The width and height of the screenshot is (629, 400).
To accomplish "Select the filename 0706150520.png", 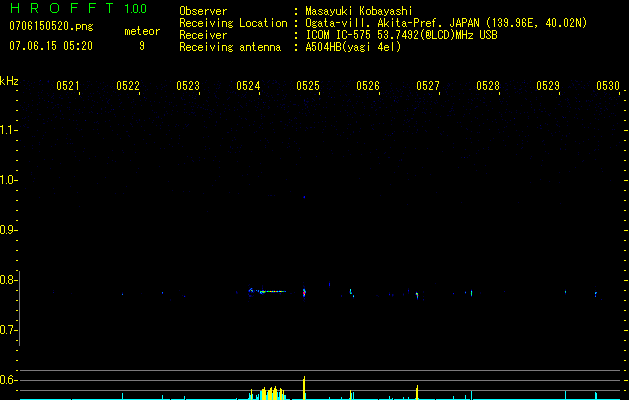I will 51,26.
